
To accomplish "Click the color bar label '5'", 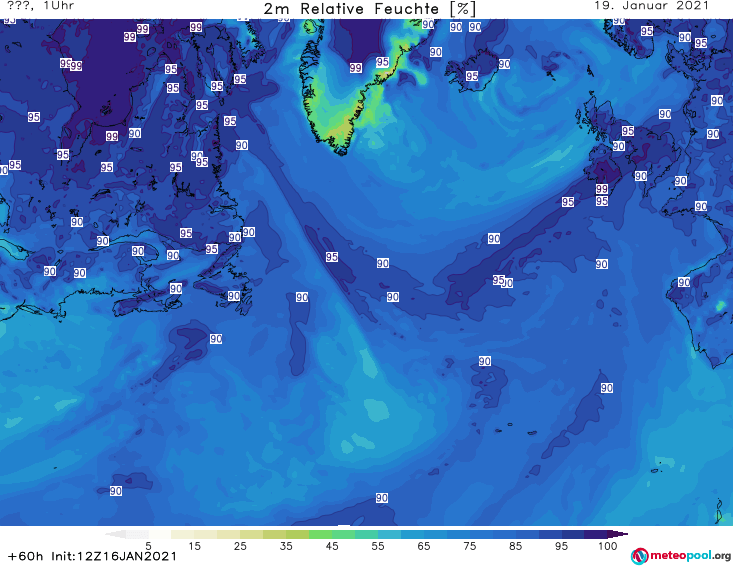I will pos(148,546).
